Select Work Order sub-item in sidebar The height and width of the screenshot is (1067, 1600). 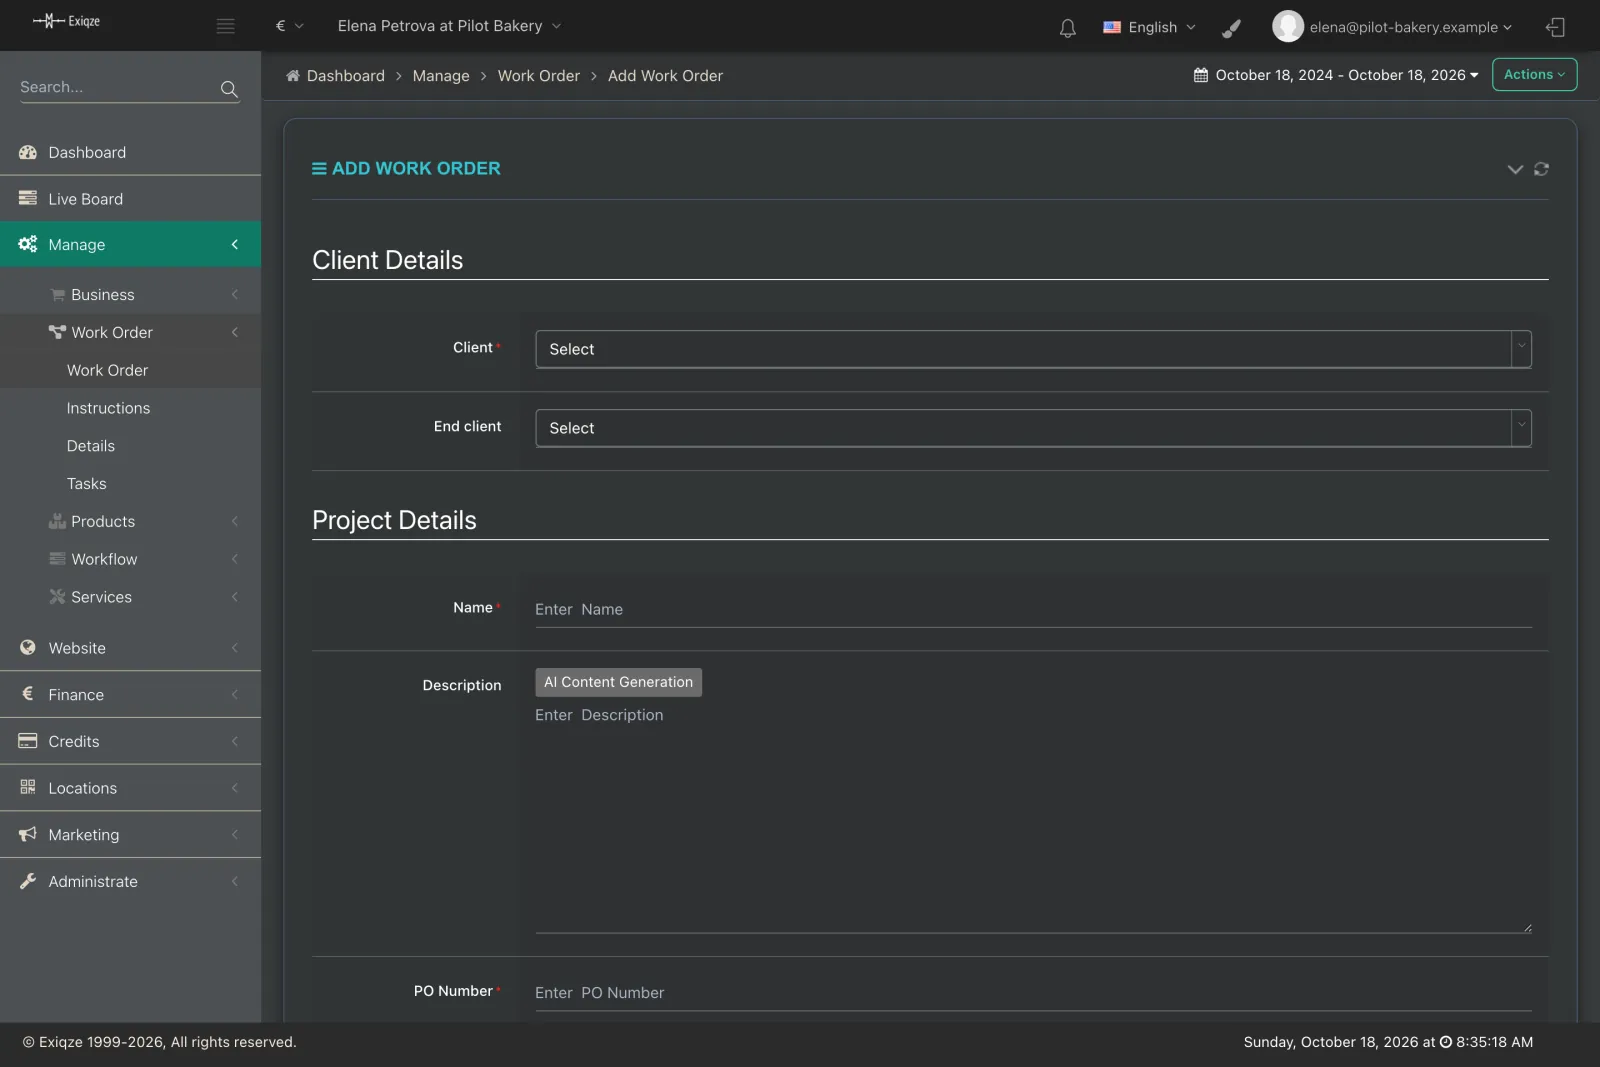pos(130,370)
